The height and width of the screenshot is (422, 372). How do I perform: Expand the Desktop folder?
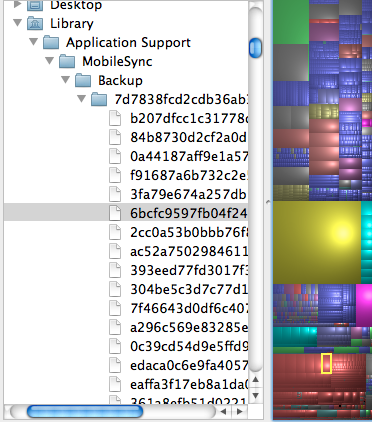17,4
